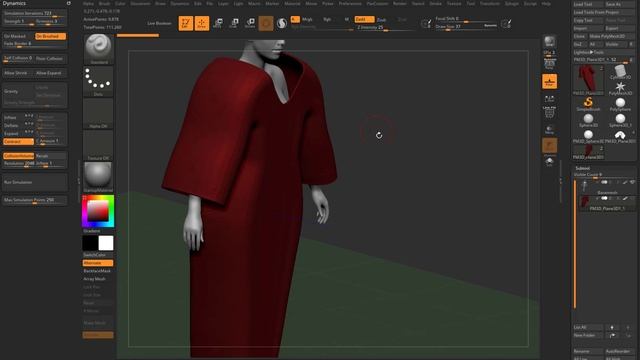Image resolution: width=640 pixels, height=360 pixels.
Task: Enable Zsub mode
Action: (381, 19)
